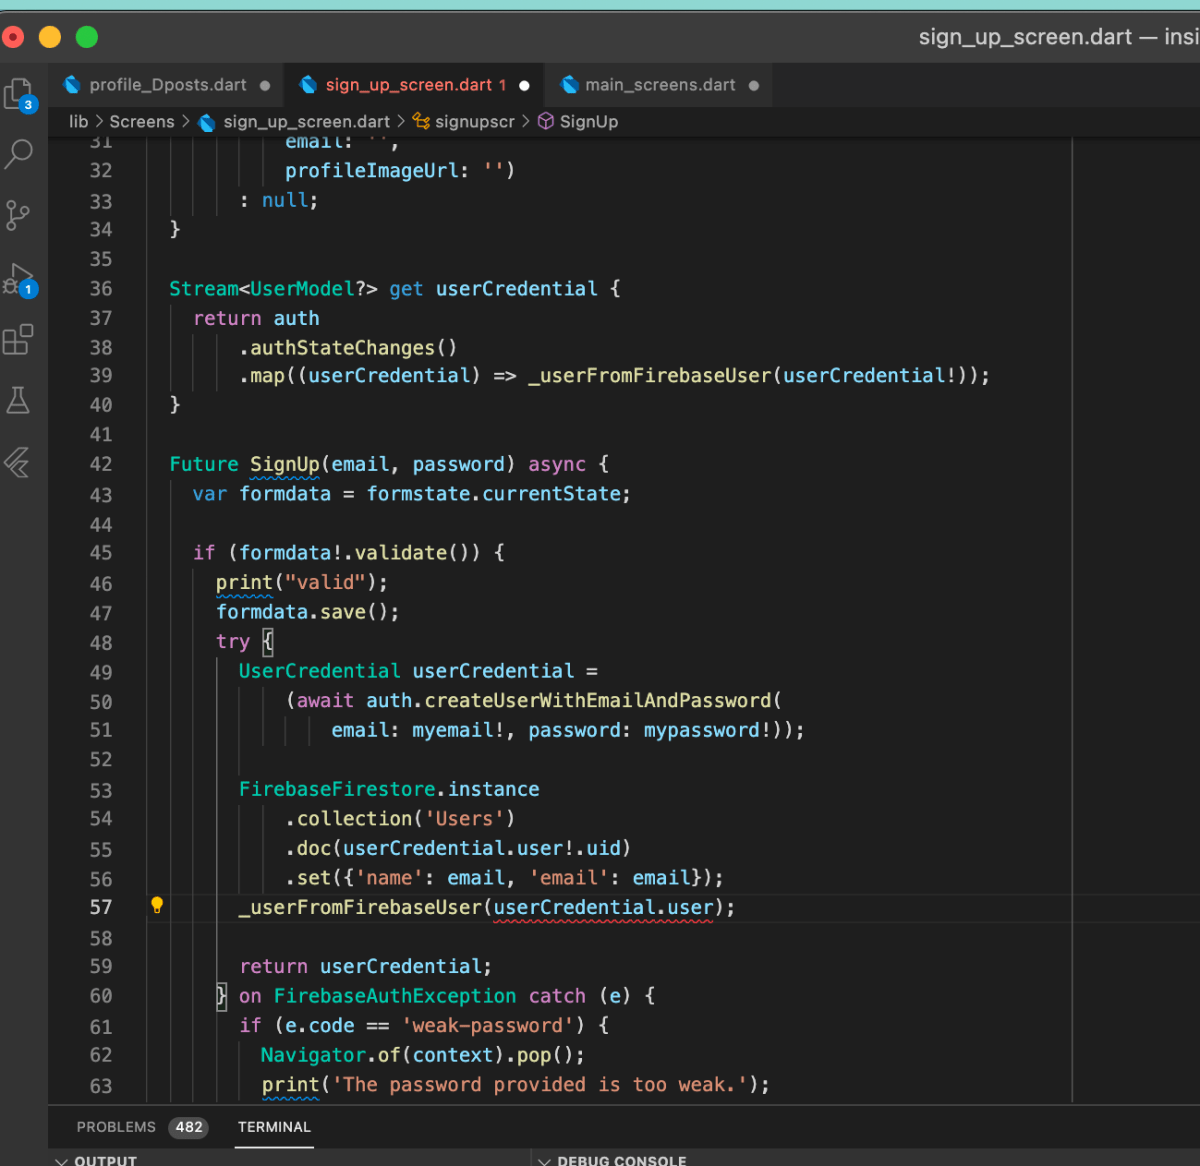
Task: Click Dart file icon on profile_Dposts.dart tab
Action: (72, 85)
